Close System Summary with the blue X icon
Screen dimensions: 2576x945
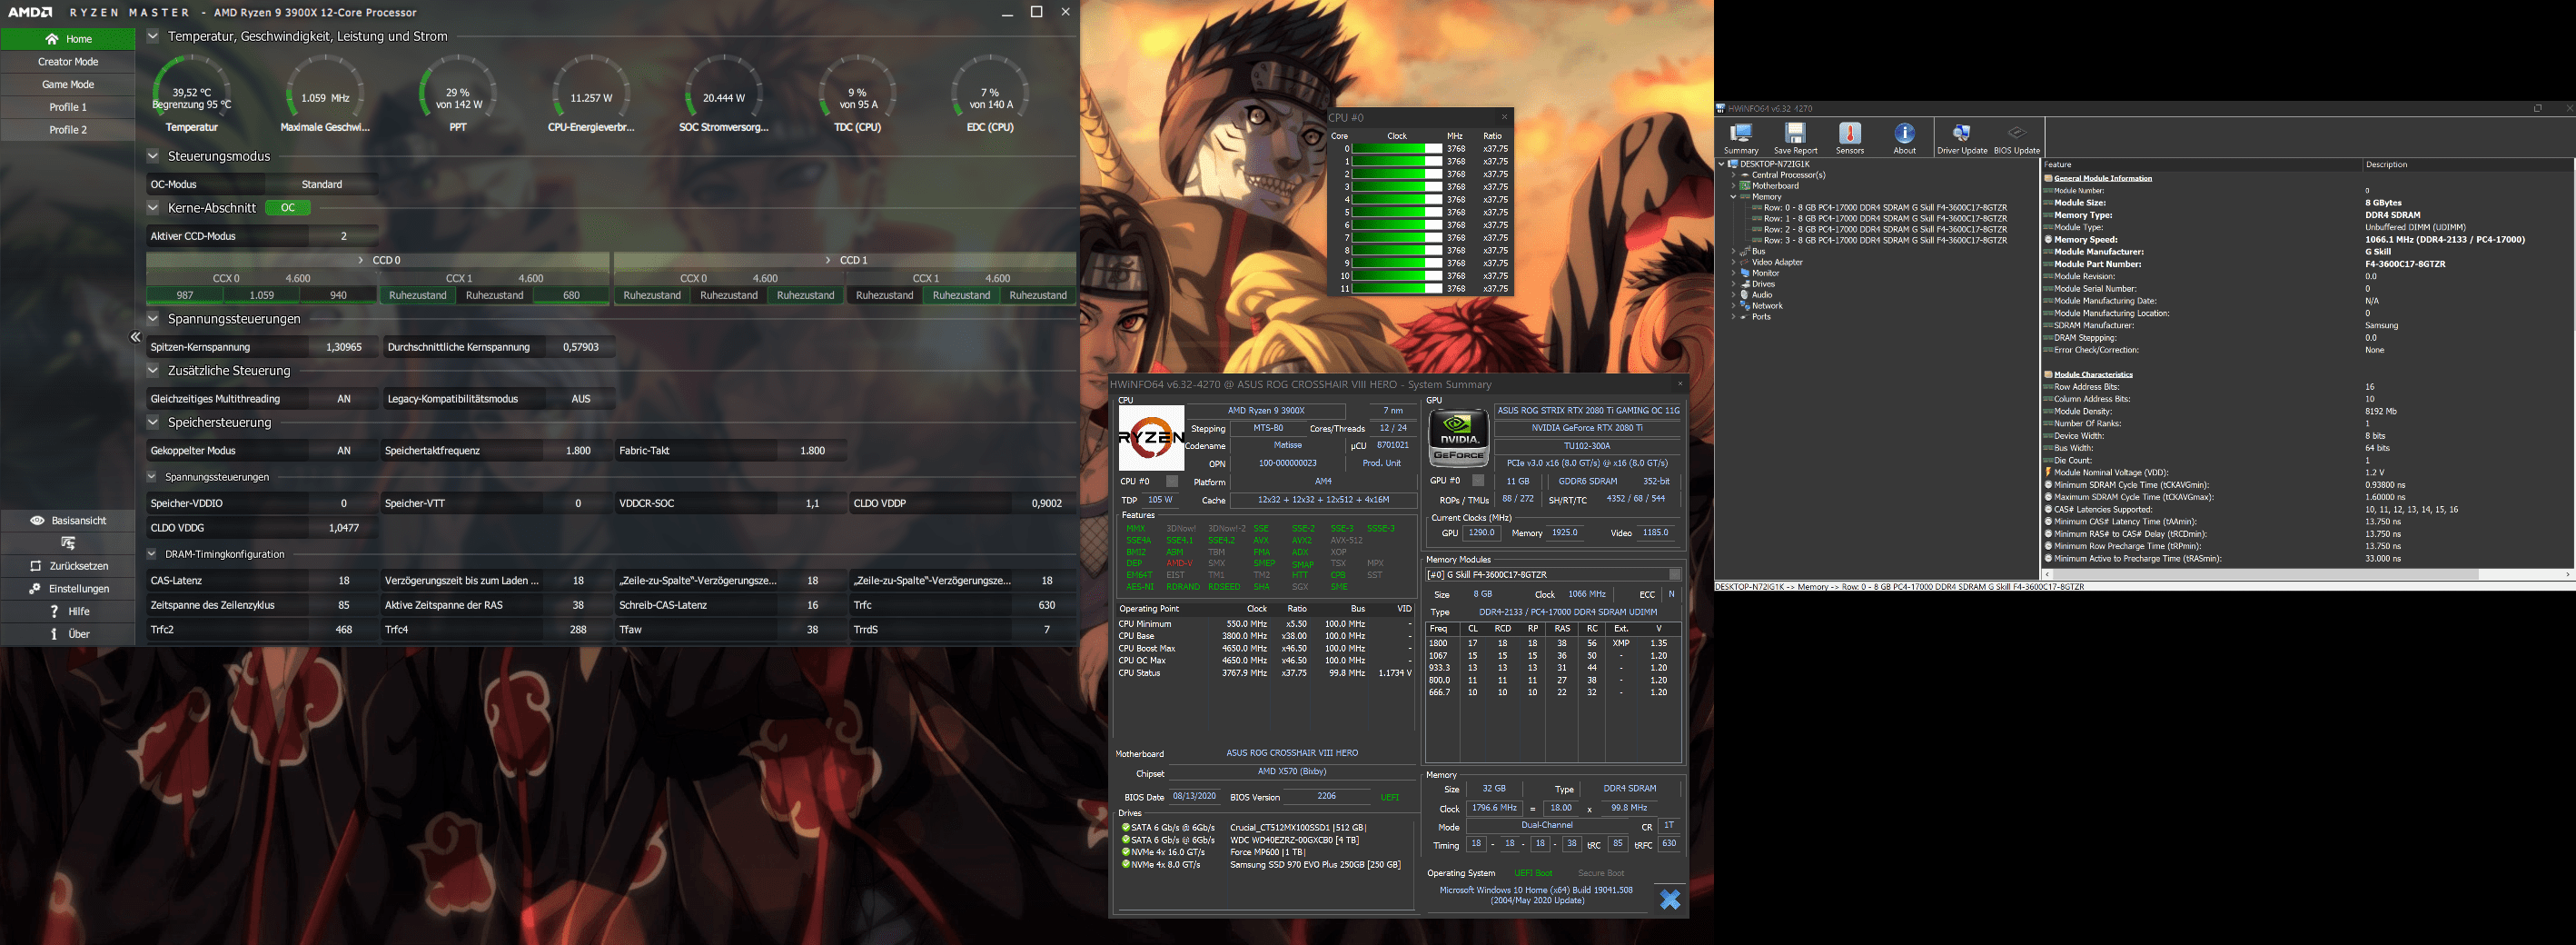(1670, 899)
